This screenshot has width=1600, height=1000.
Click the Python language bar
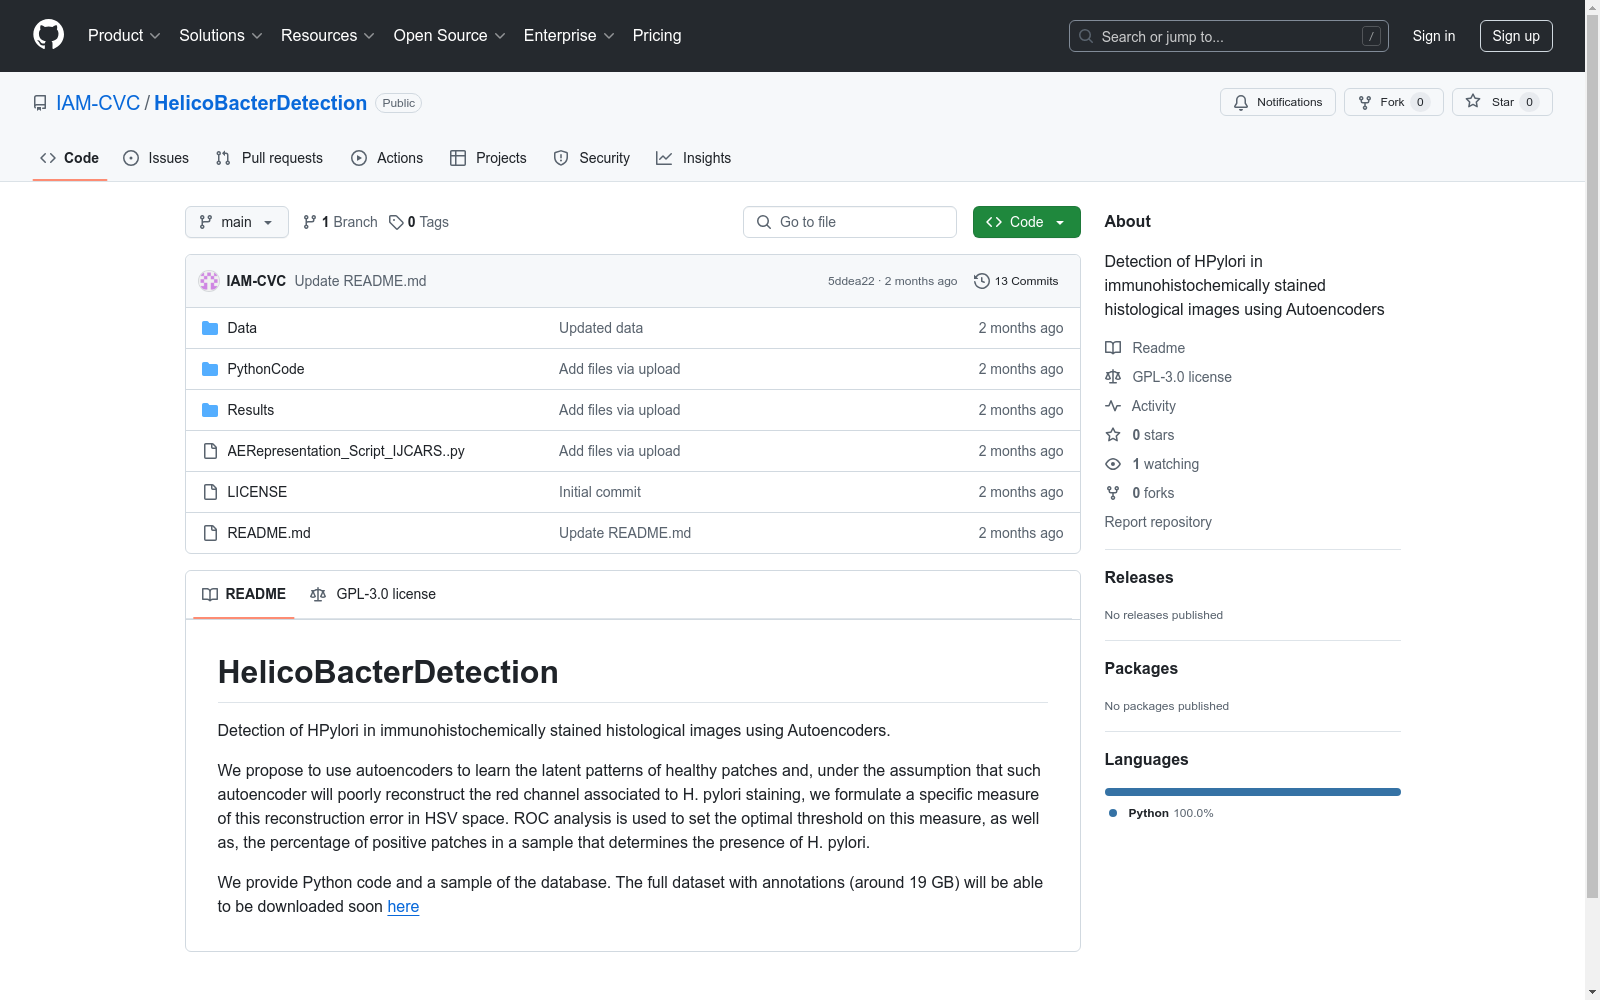coord(1253,792)
